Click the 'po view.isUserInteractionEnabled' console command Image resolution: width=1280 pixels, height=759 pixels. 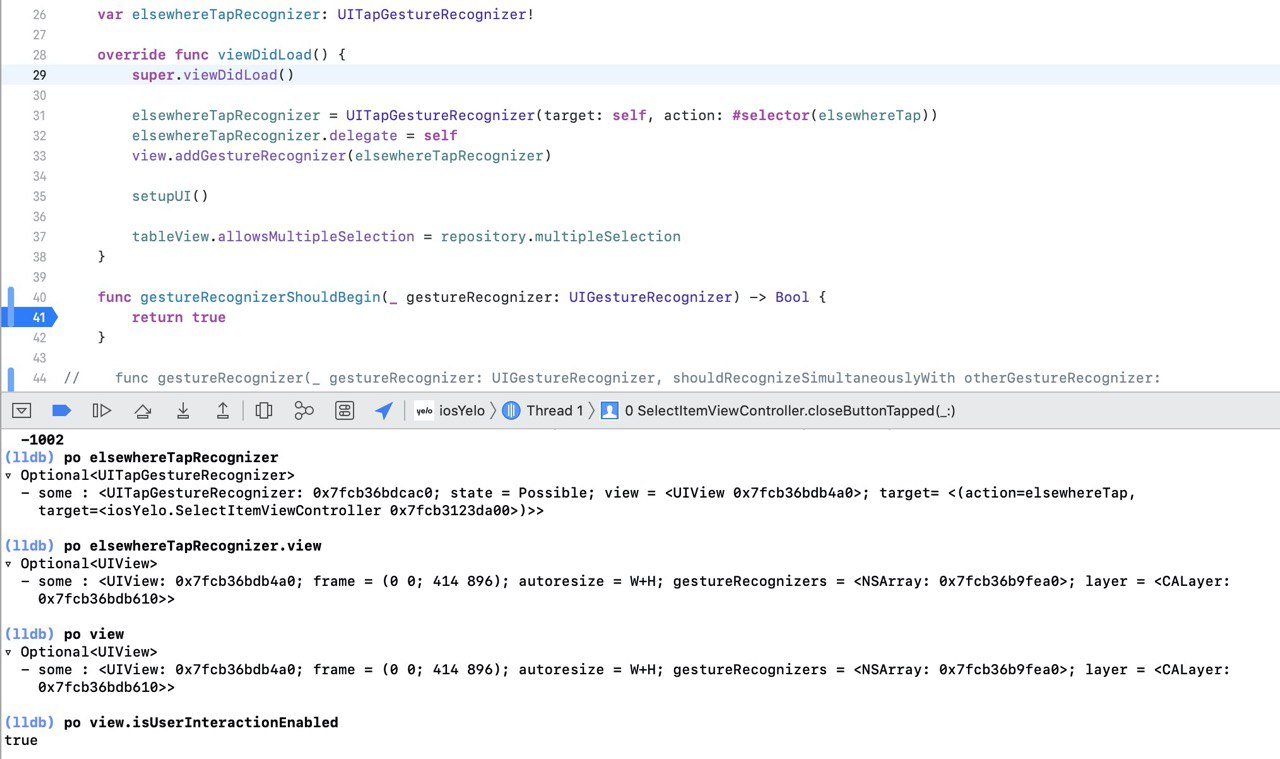(200, 722)
